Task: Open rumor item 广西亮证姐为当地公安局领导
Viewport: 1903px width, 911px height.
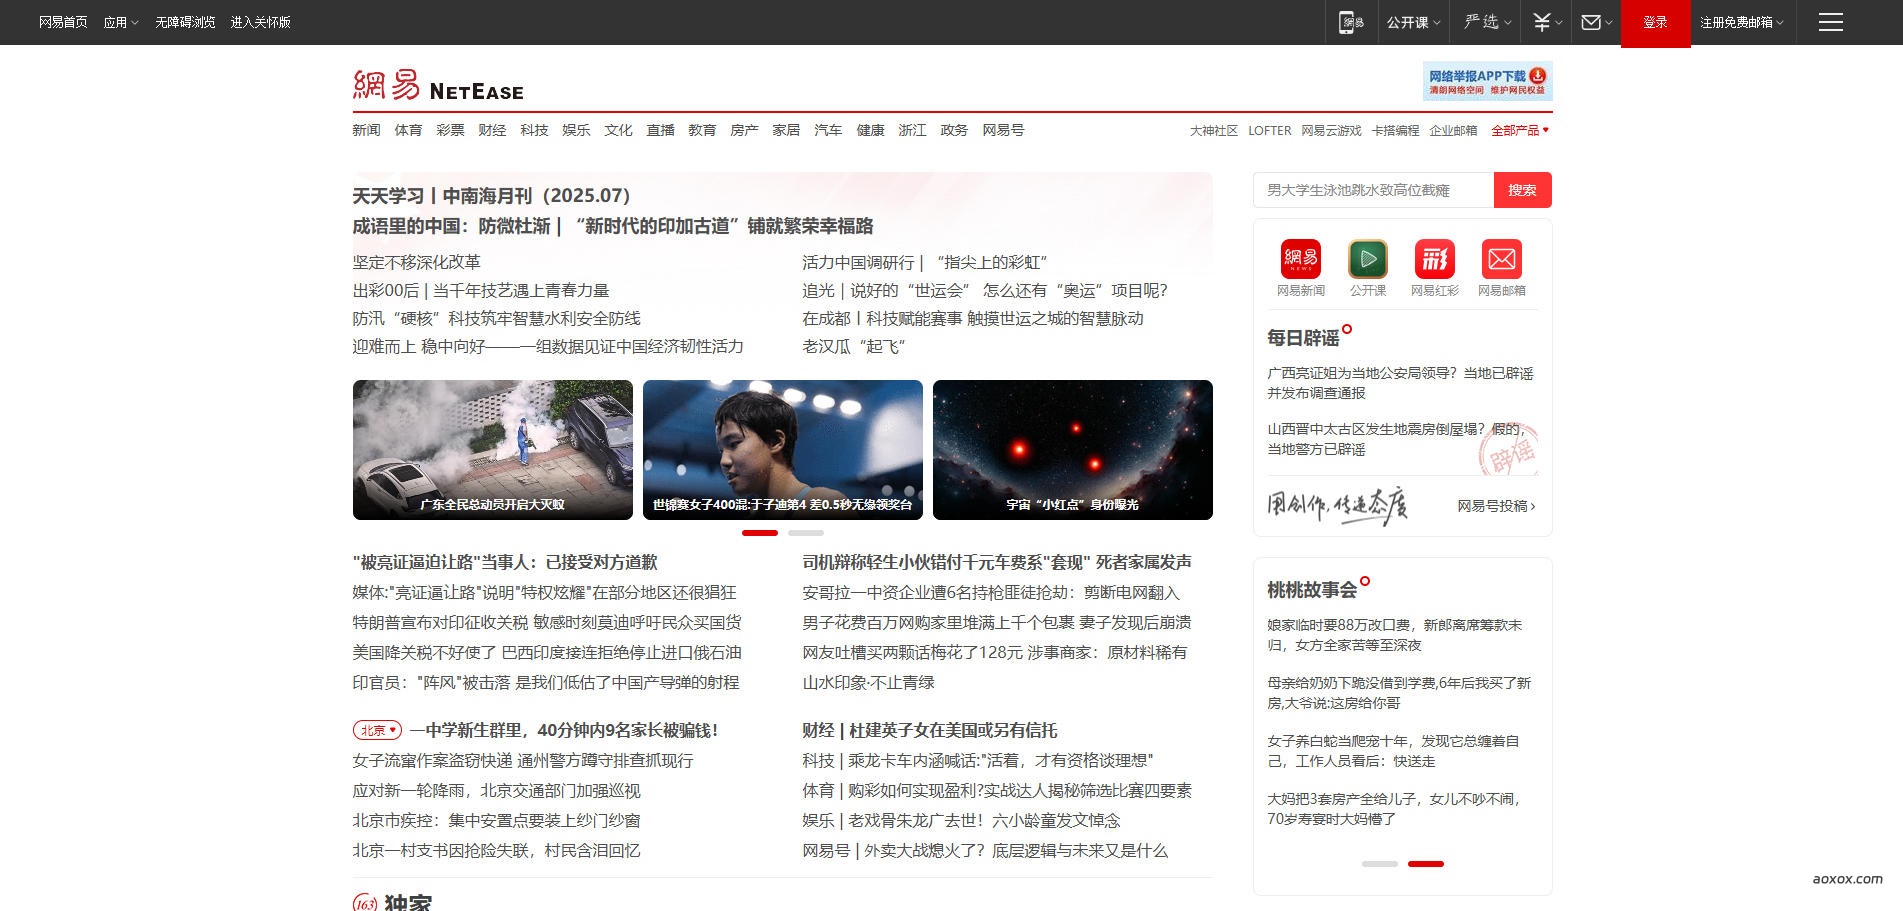Action: (x=1400, y=383)
